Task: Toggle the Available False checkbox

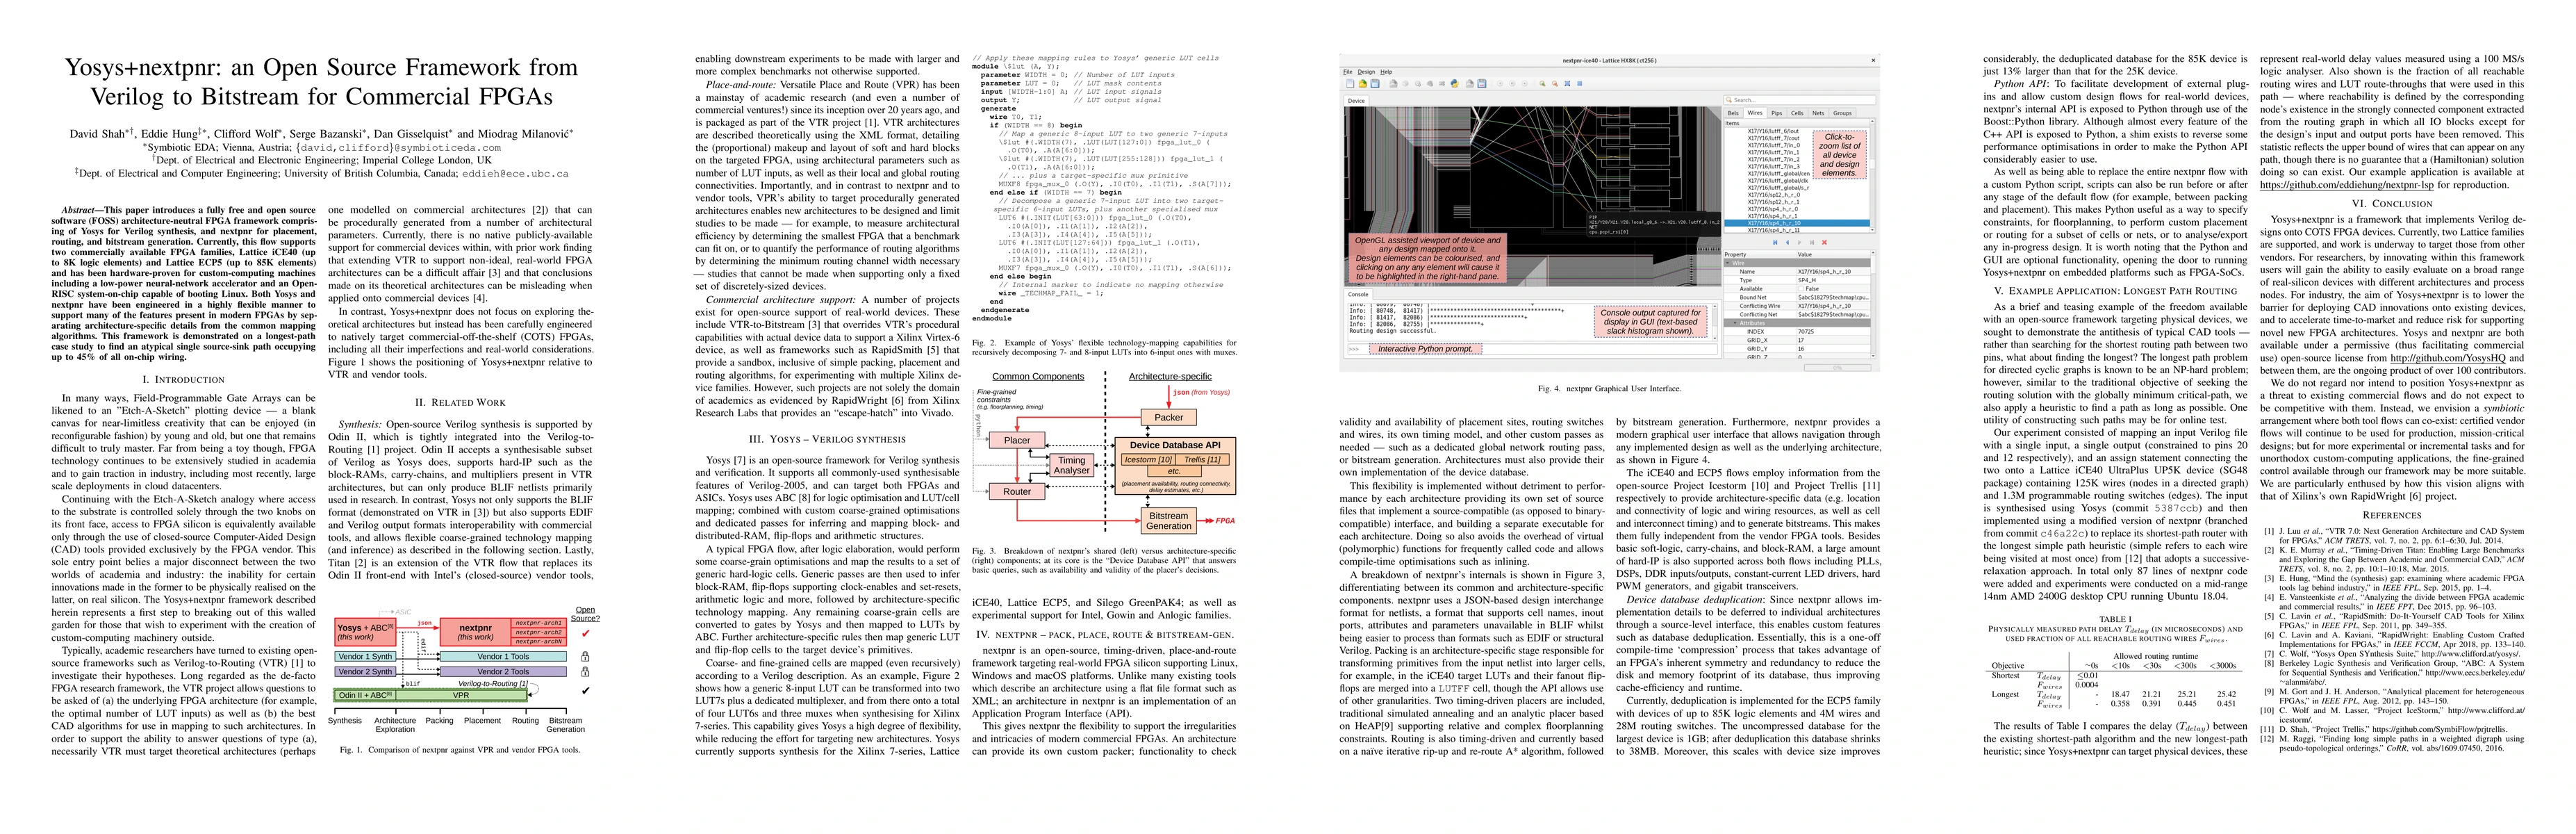Action: [x=1801, y=289]
